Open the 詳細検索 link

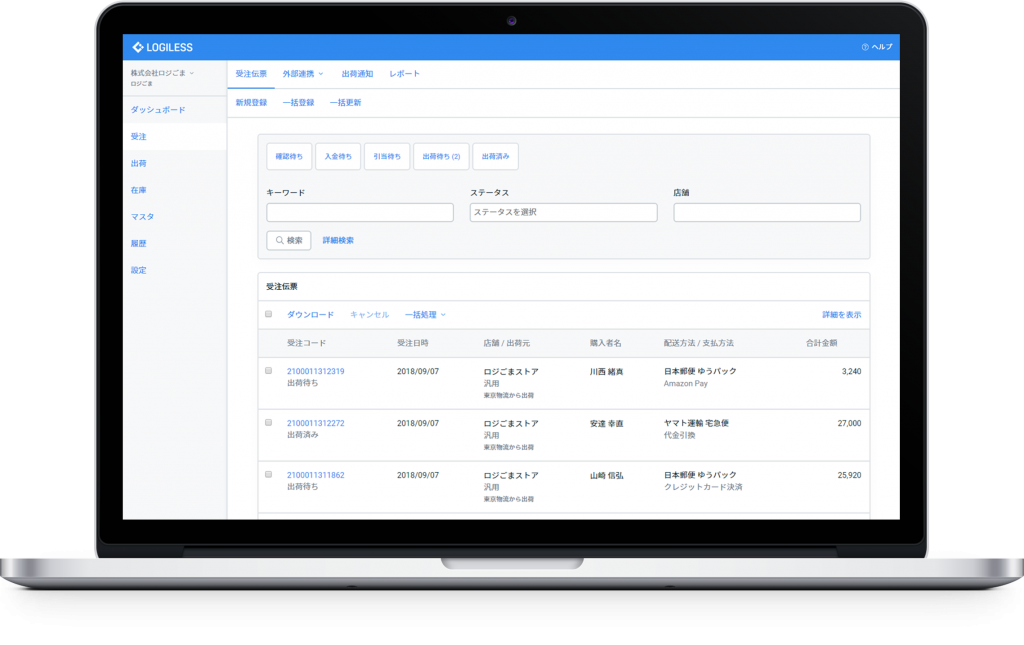(338, 240)
